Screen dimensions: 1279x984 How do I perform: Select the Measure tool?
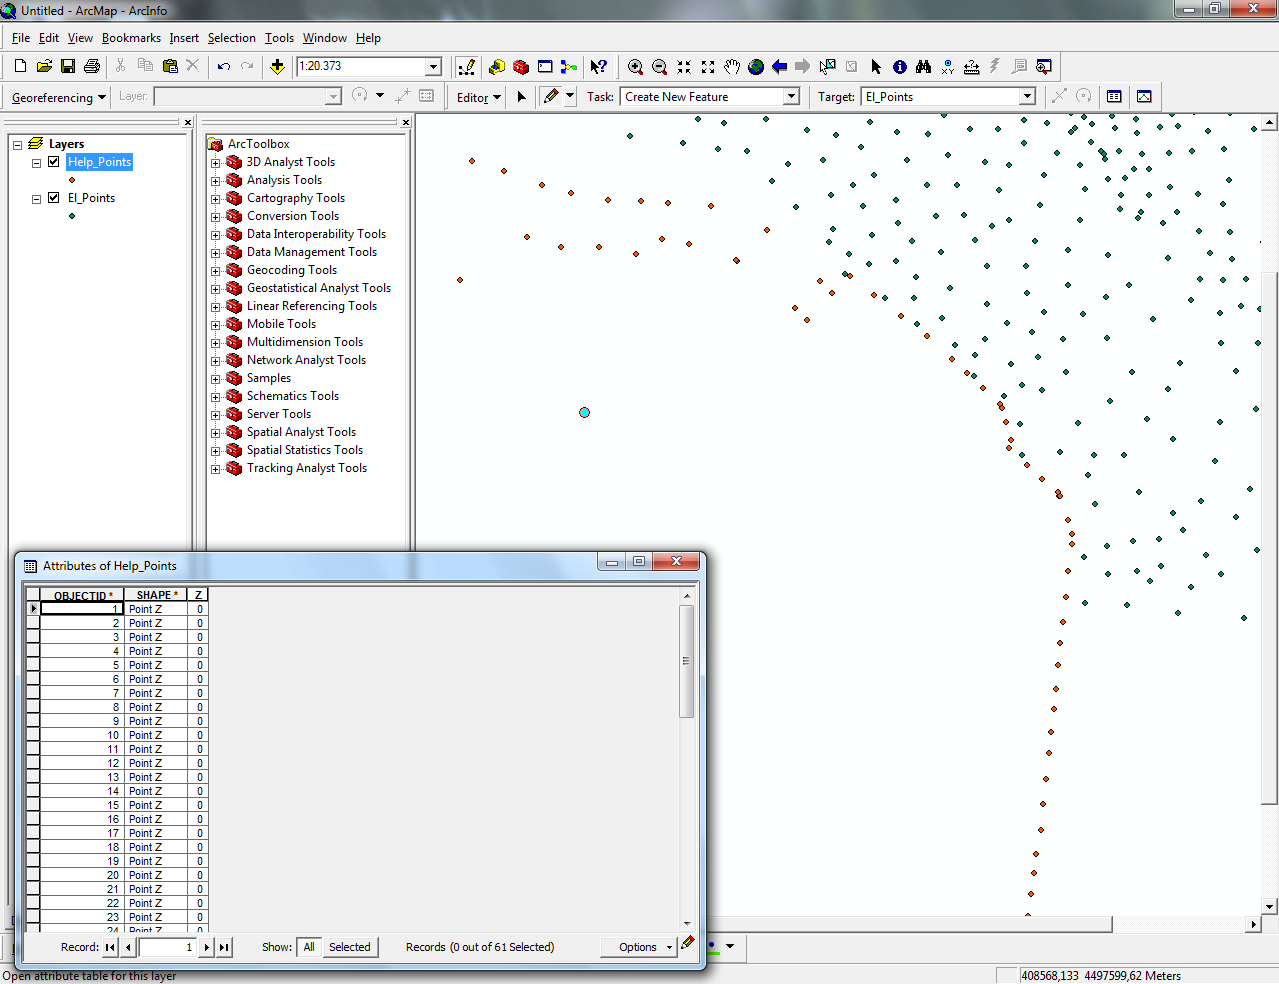tap(971, 67)
